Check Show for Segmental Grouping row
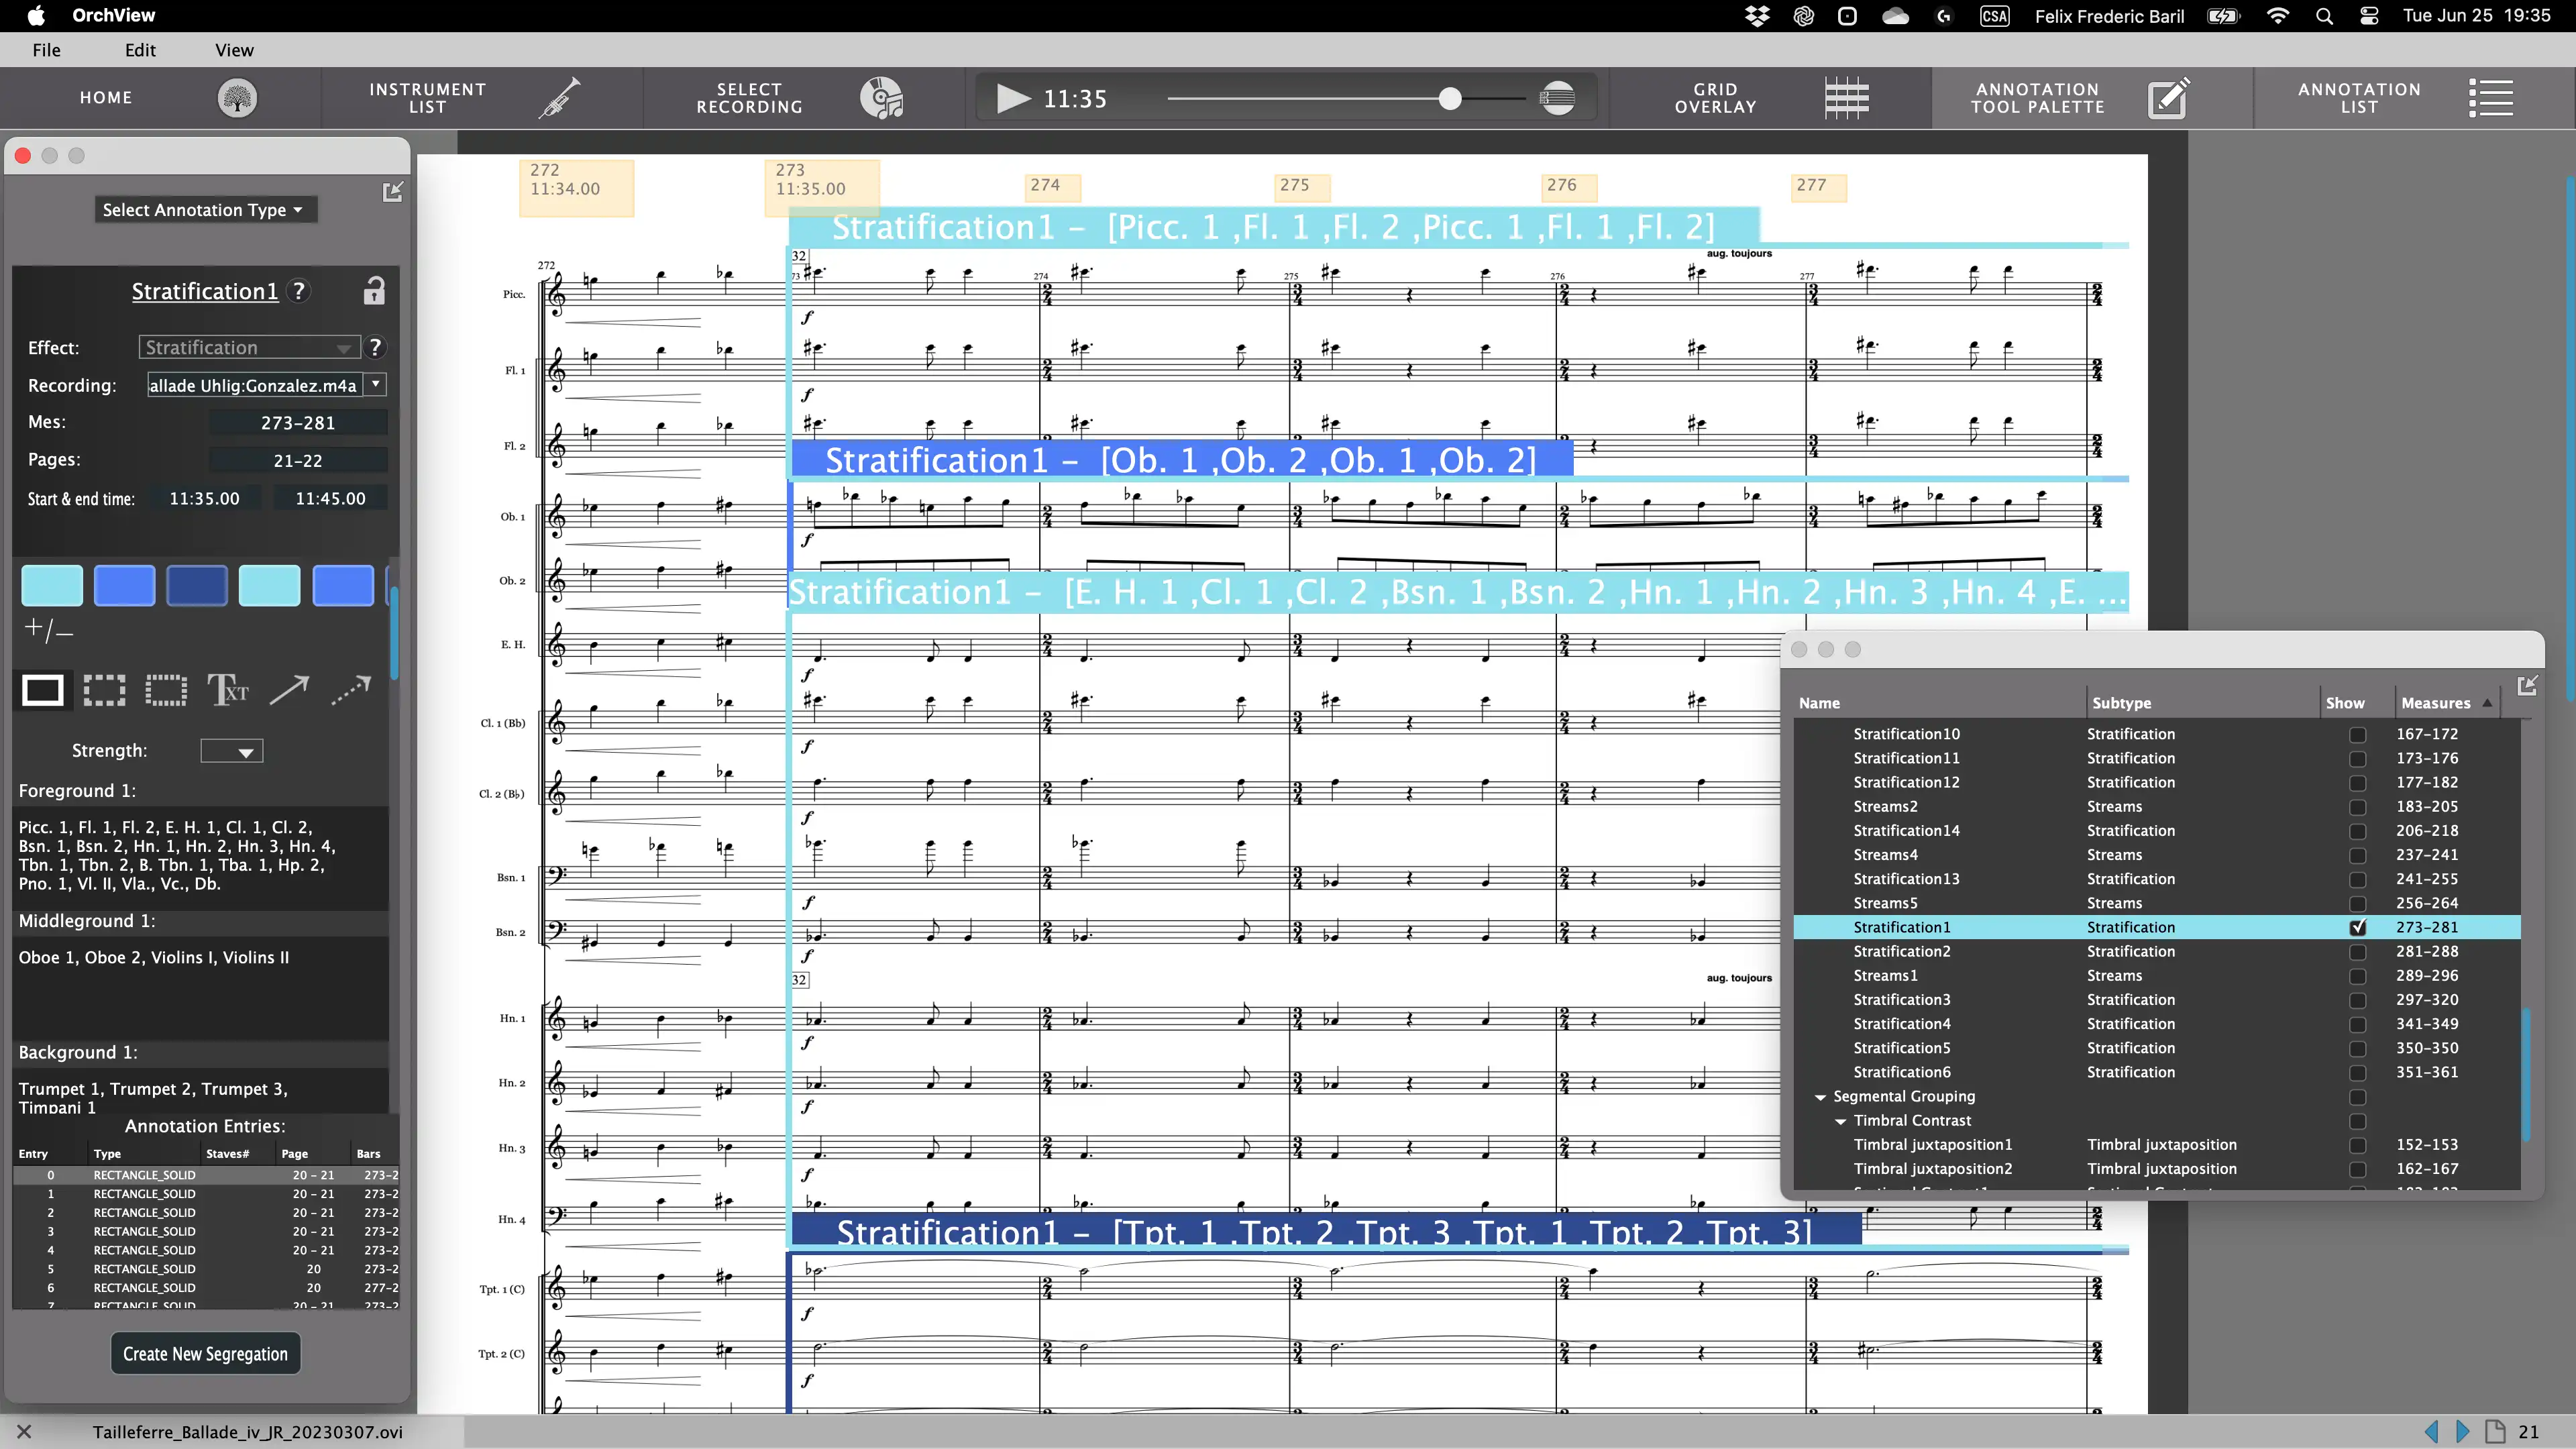 coord(2357,1097)
